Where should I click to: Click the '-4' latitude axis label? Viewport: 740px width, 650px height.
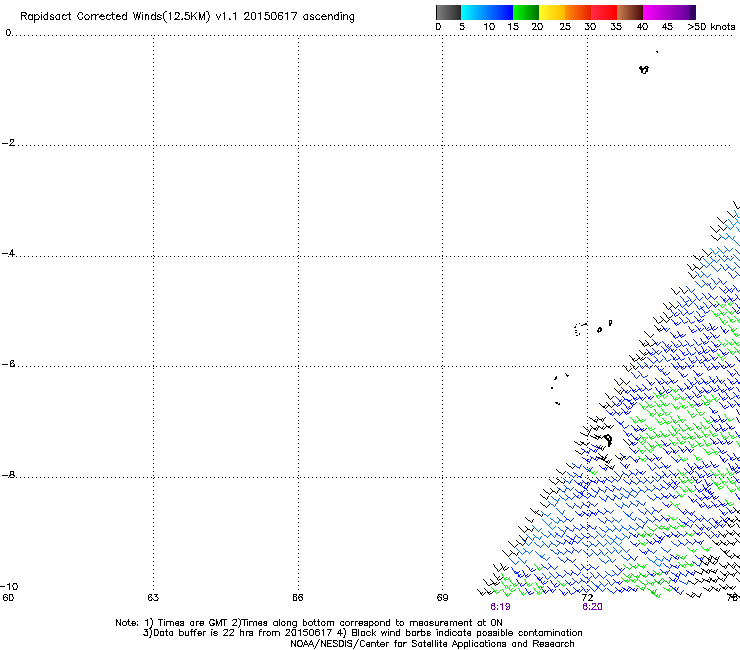8,253
